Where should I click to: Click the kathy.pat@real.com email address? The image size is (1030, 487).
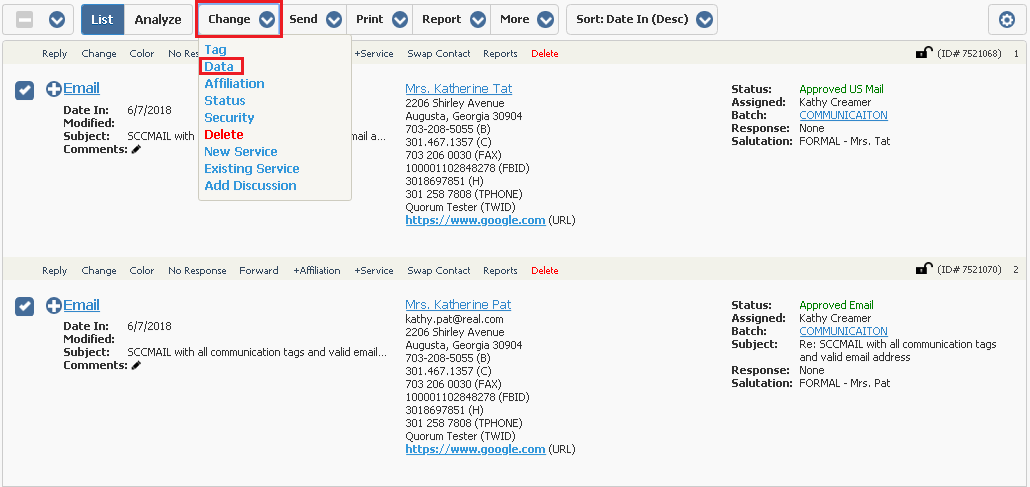pyautogui.click(x=455, y=319)
